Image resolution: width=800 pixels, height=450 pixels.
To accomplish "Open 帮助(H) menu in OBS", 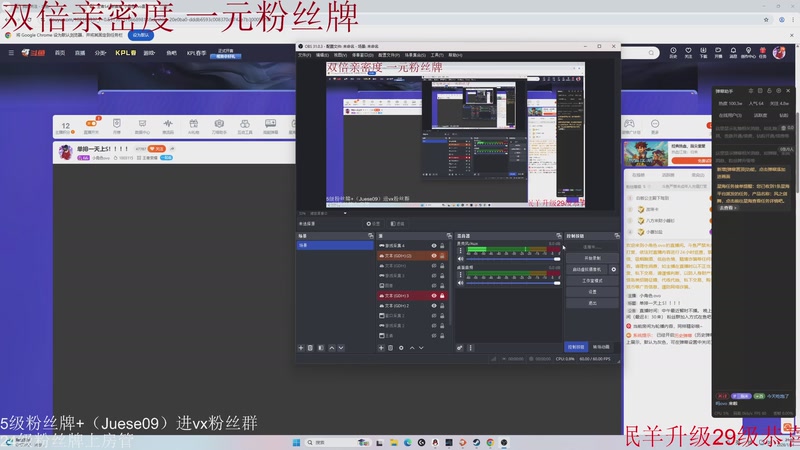I will (455, 55).
